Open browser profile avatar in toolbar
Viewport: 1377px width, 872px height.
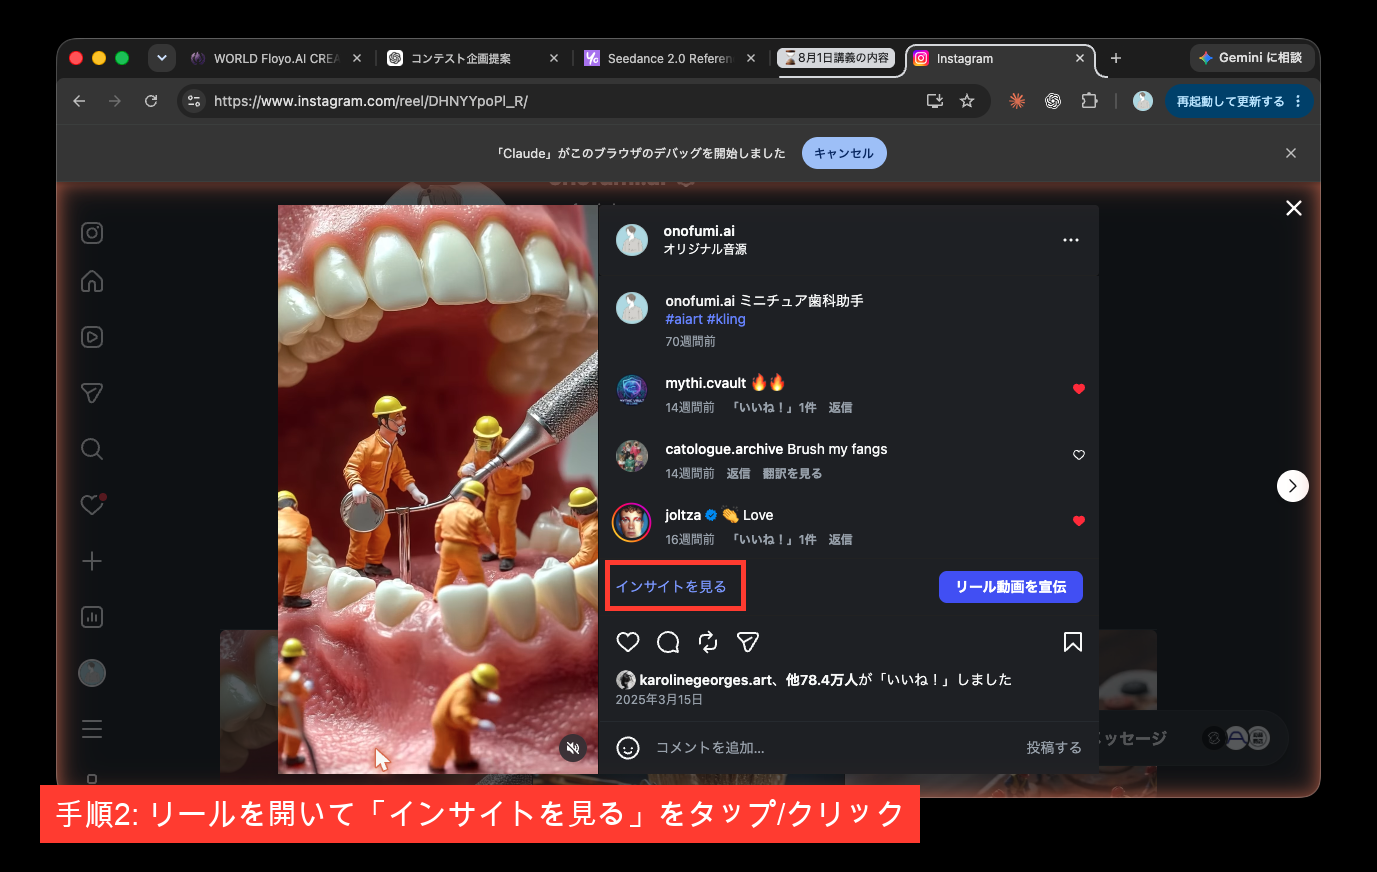(x=1143, y=101)
